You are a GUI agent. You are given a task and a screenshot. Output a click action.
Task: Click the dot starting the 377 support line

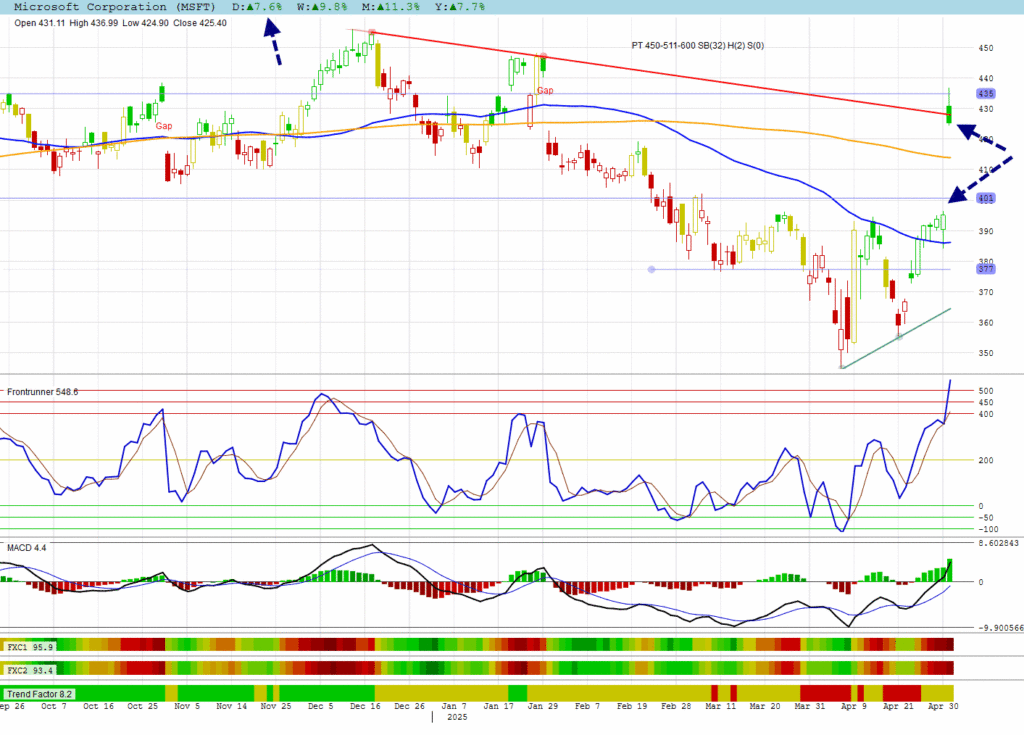tap(651, 269)
